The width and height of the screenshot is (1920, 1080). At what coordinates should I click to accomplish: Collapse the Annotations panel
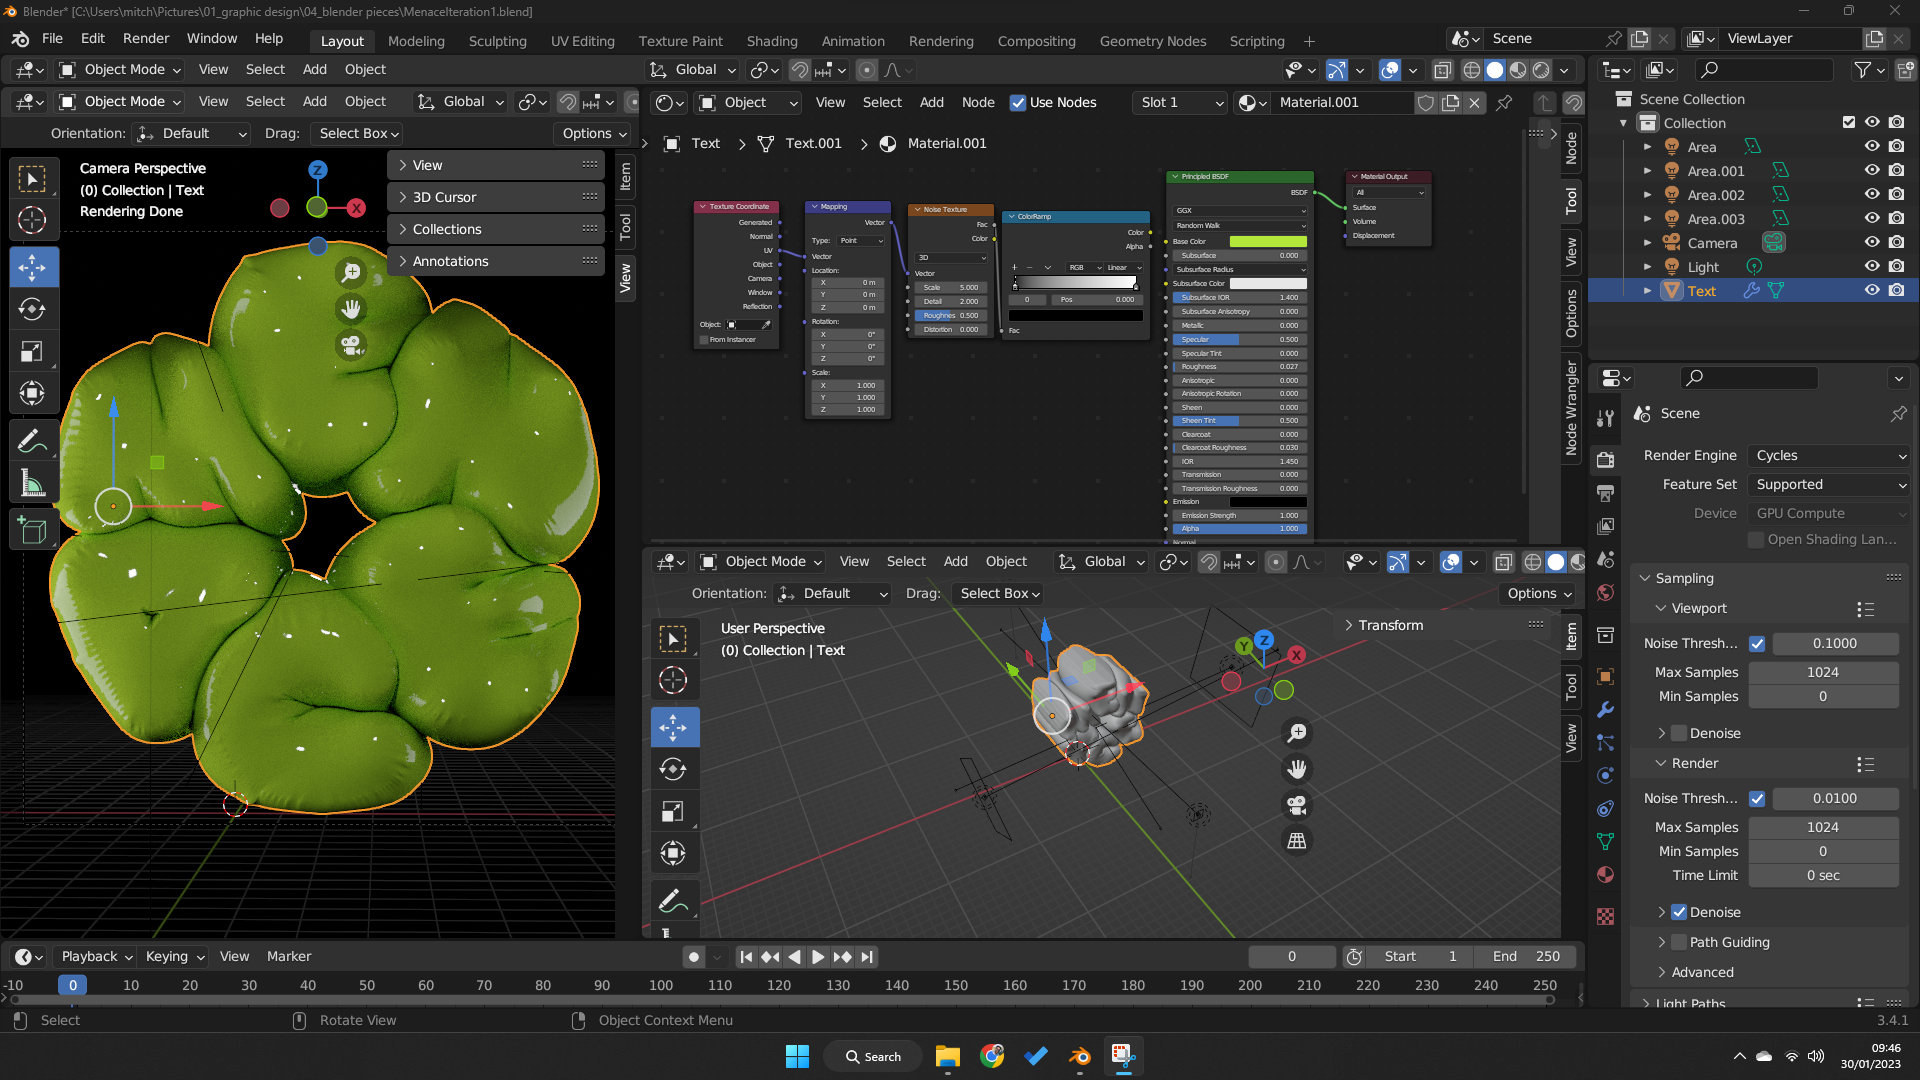coord(450,261)
